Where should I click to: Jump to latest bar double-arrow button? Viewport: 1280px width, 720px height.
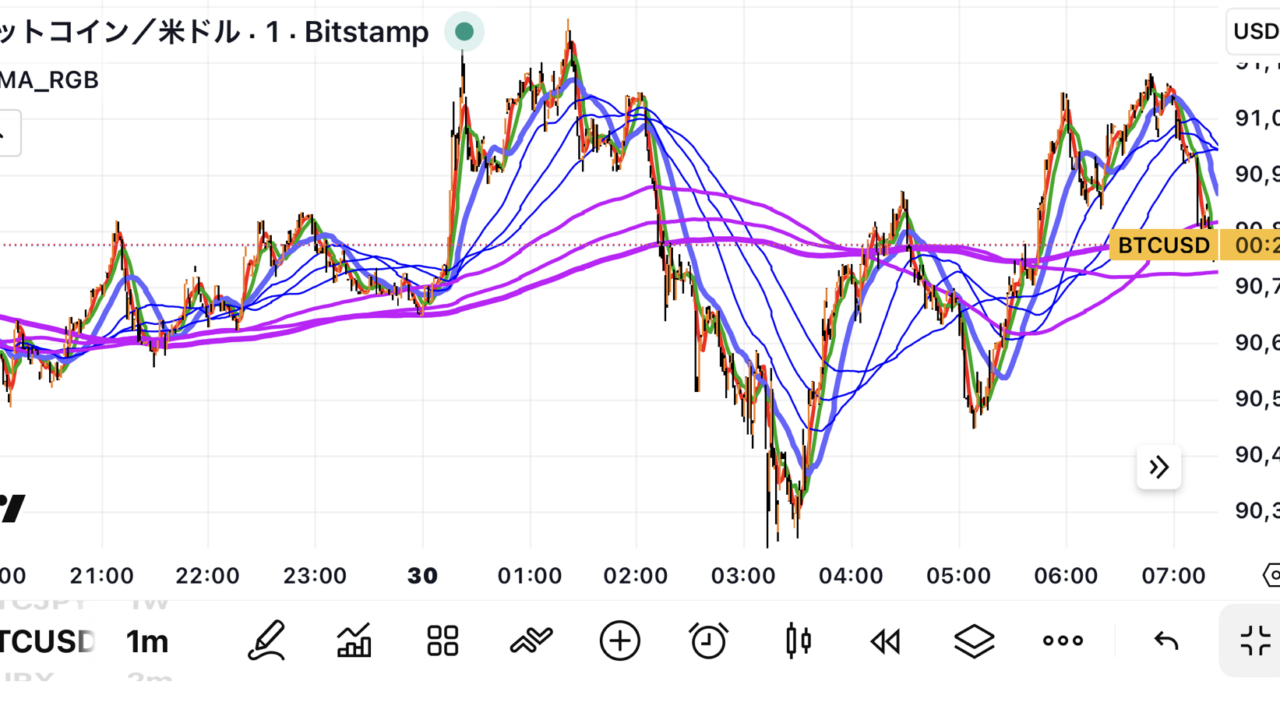tap(1159, 467)
